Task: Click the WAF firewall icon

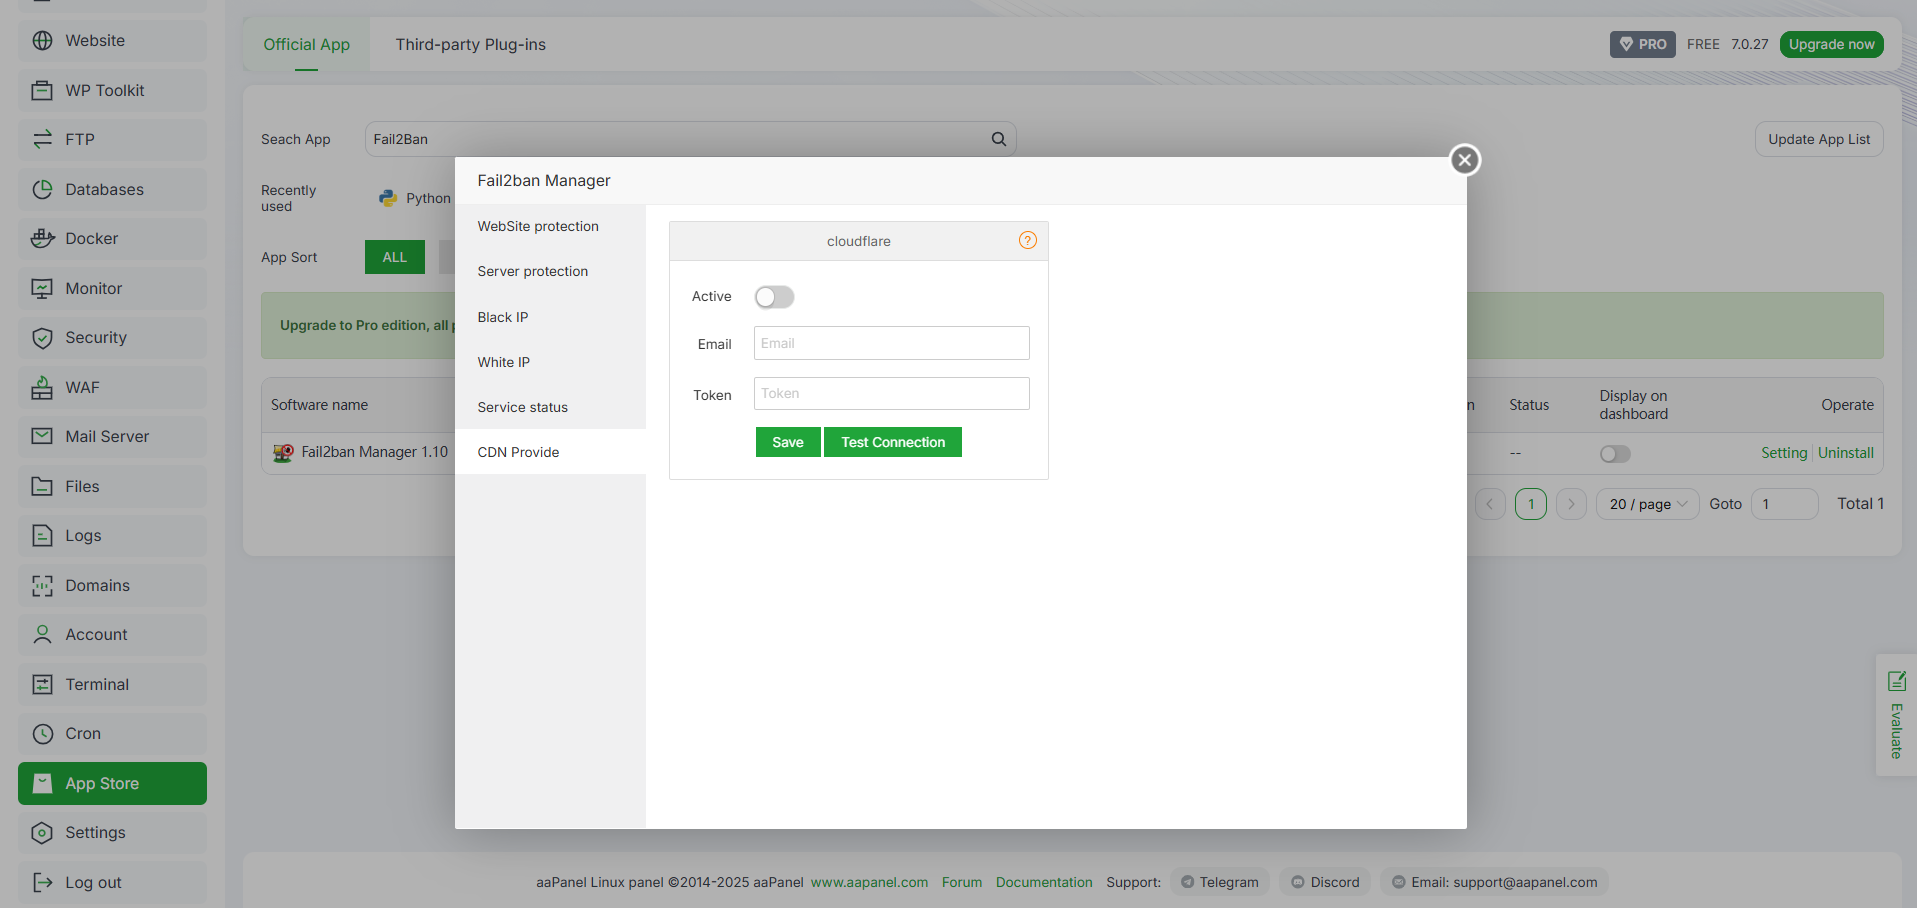Action: pyautogui.click(x=42, y=387)
